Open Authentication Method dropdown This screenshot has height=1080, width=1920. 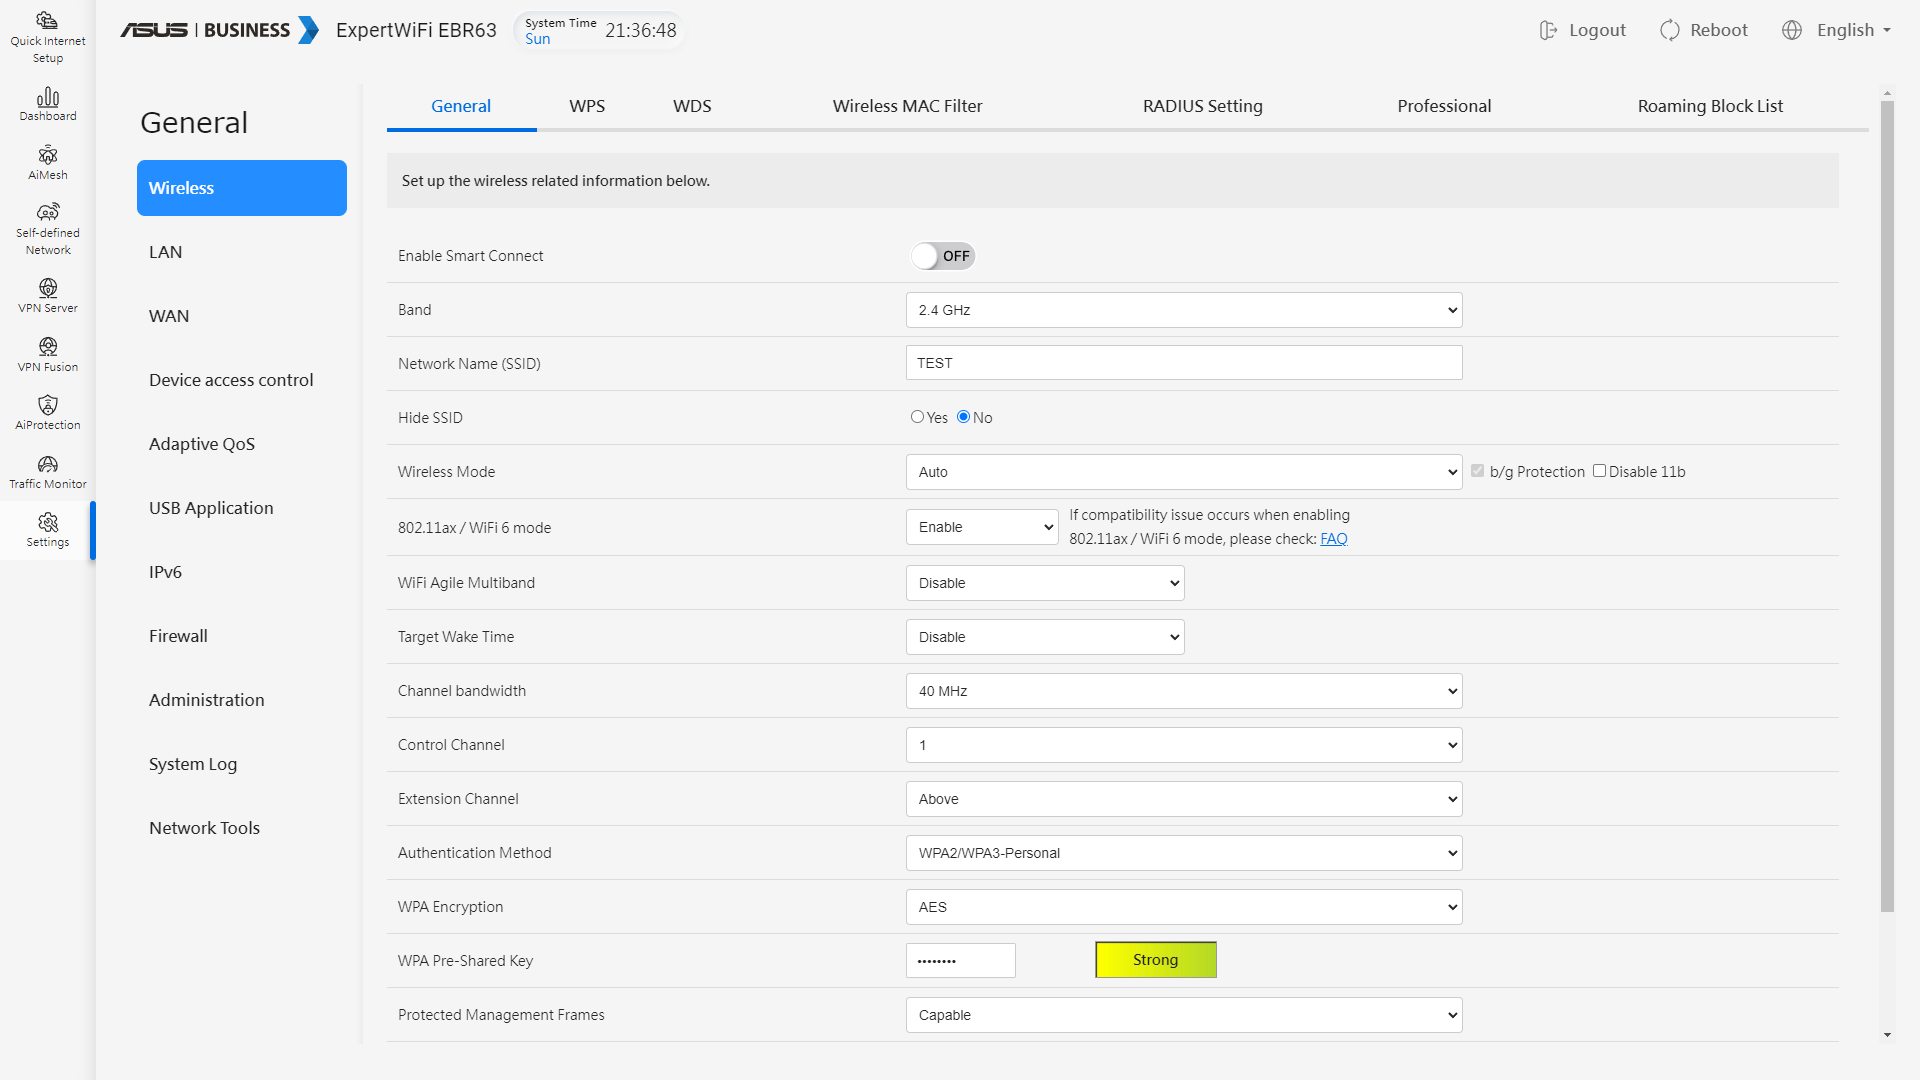tap(1184, 853)
